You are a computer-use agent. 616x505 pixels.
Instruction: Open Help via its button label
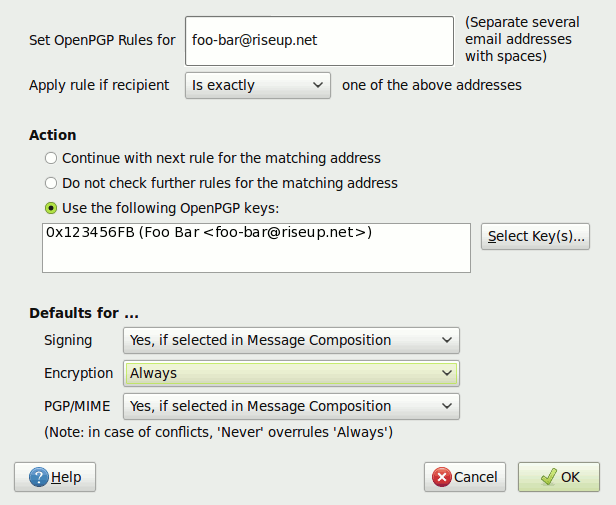[x=66, y=477]
